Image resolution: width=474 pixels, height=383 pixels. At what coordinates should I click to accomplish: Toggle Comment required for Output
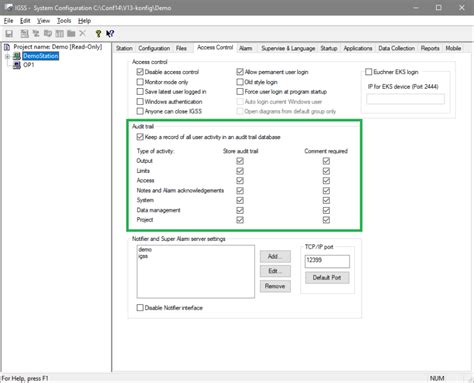click(326, 161)
